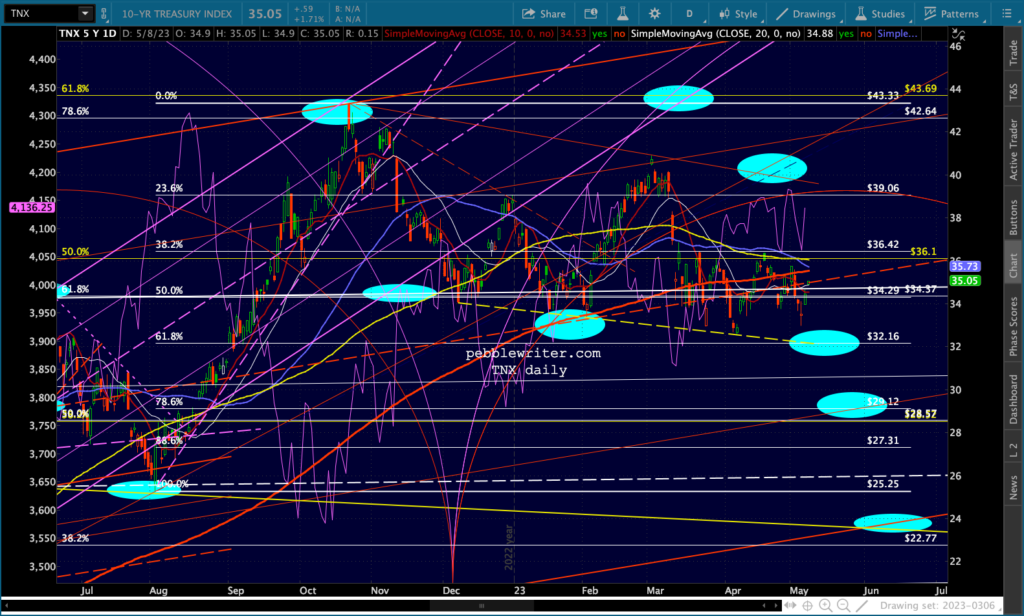Open the Patterns menu
The width and height of the screenshot is (1024, 616).
pyautogui.click(x=951, y=14)
